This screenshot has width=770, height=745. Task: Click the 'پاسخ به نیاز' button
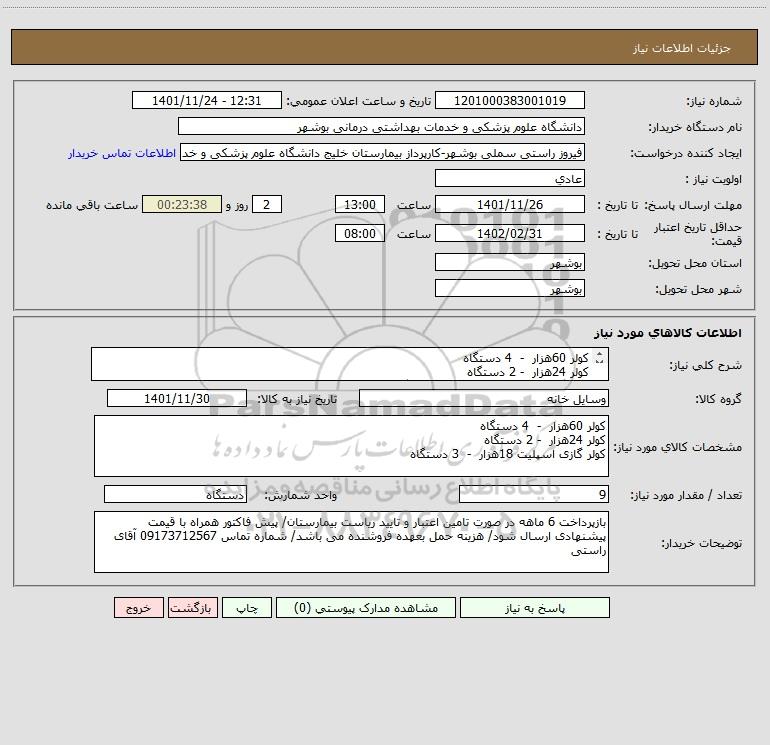coord(534,608)
